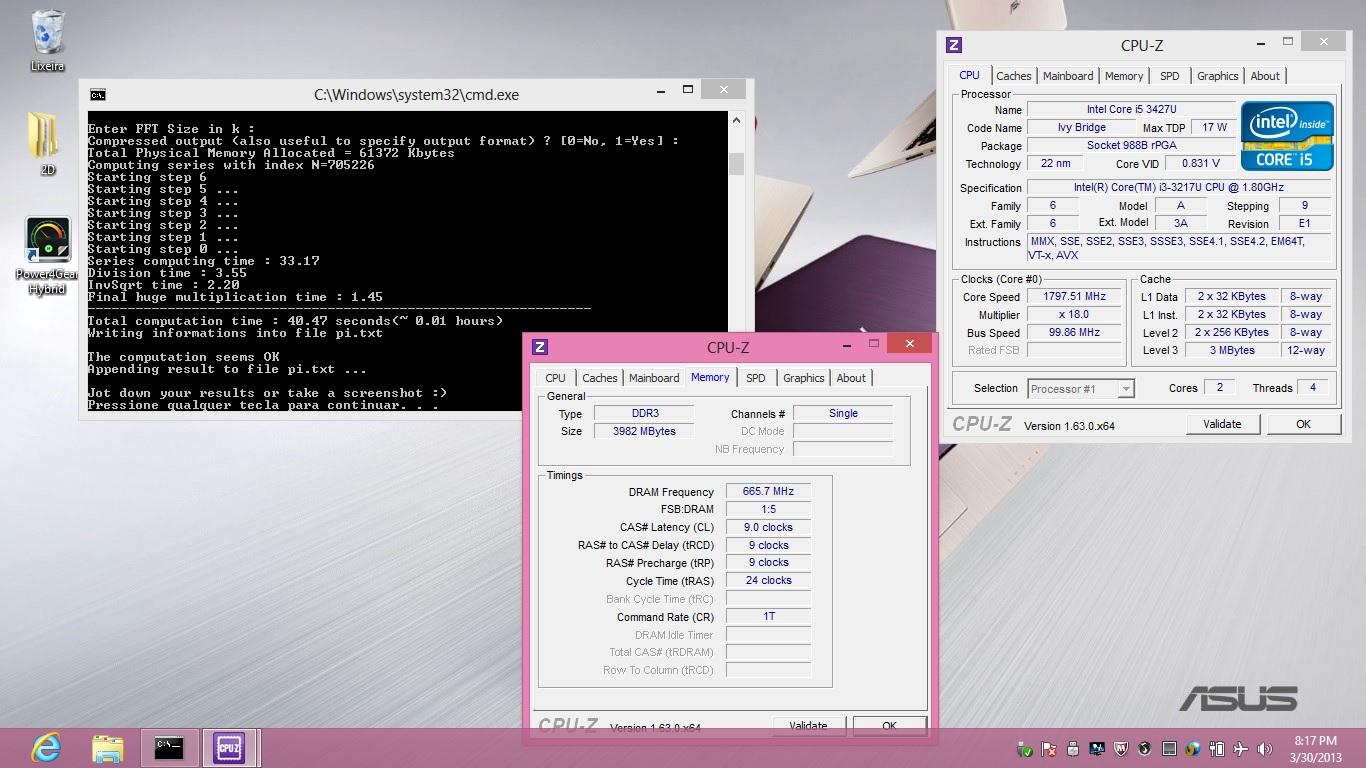Open Graphics tab in right CPU-Z window

point(1217,76)
